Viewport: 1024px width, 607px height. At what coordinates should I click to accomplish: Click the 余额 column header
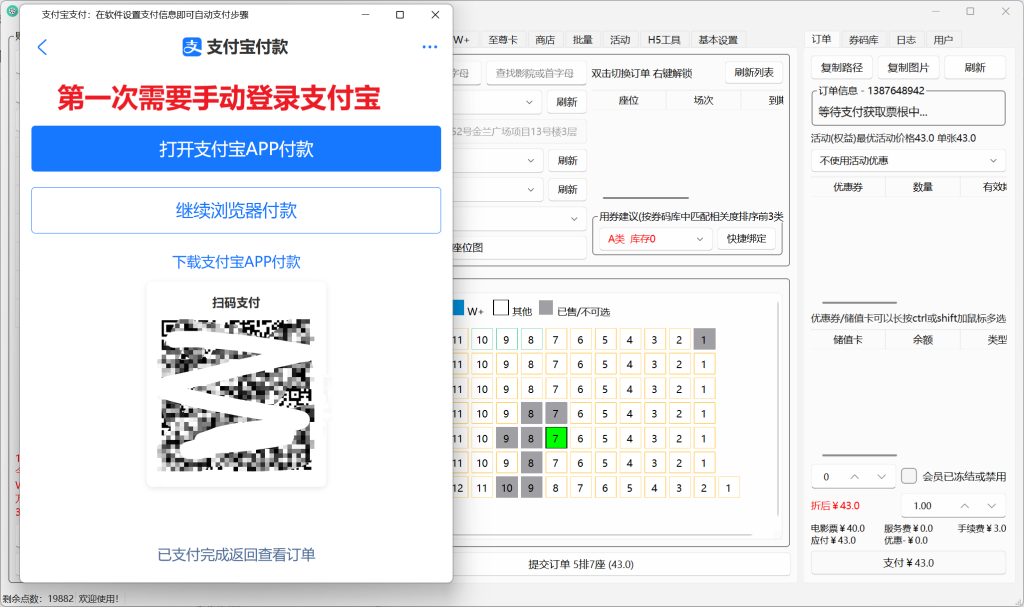pos(923,340)
